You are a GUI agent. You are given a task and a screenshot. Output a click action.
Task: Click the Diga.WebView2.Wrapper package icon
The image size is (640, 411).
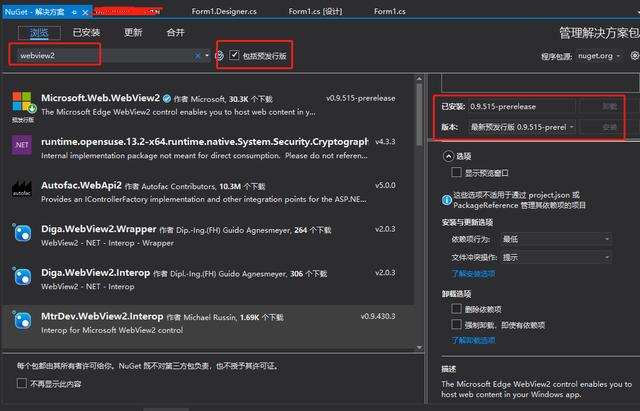(x=22, y=233)
